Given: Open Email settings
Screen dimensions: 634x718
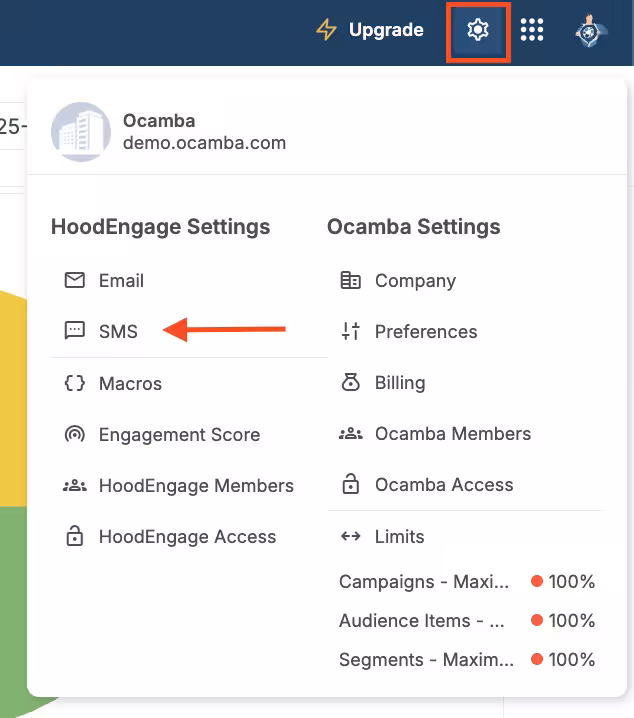Looking at the screenshot, I should (x=121, y=281).
